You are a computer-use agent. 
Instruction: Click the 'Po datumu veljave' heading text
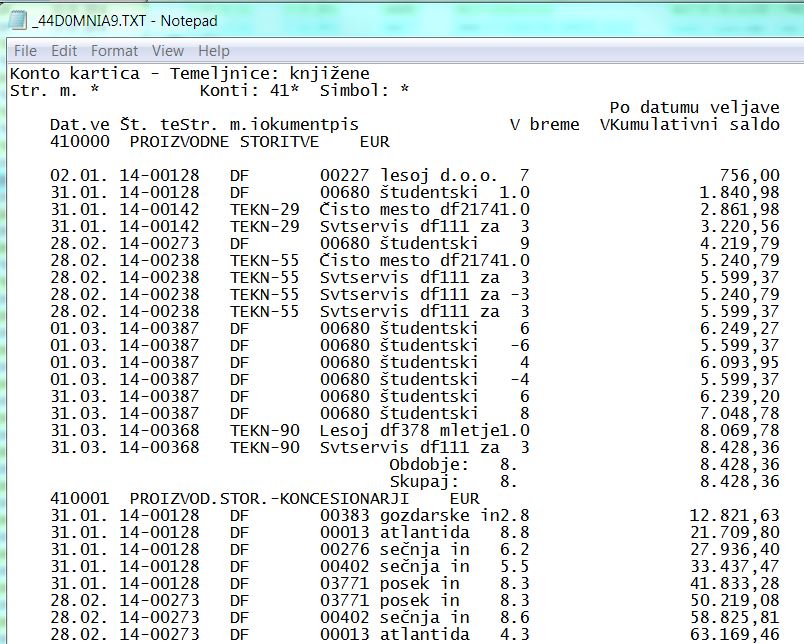click(694, 108)
